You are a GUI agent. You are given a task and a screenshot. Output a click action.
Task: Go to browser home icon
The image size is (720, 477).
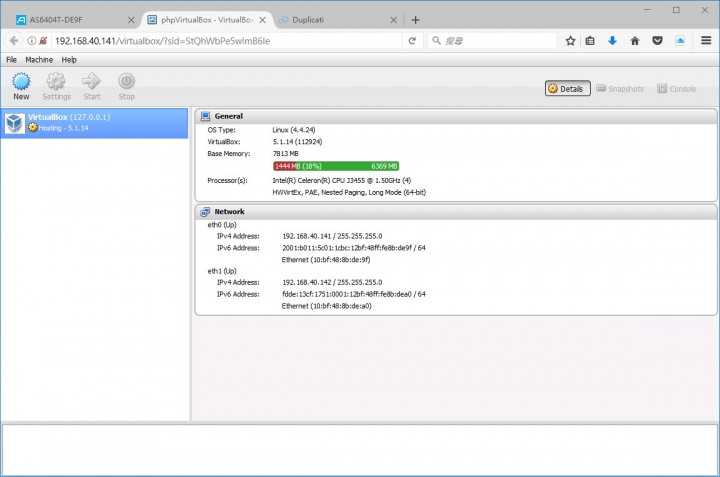pos(635,41)
